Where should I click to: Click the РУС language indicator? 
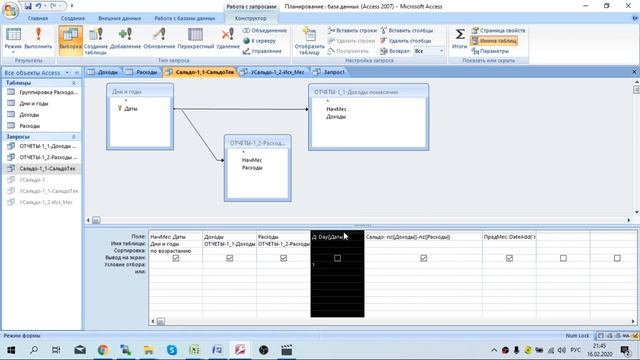[576, 350]
